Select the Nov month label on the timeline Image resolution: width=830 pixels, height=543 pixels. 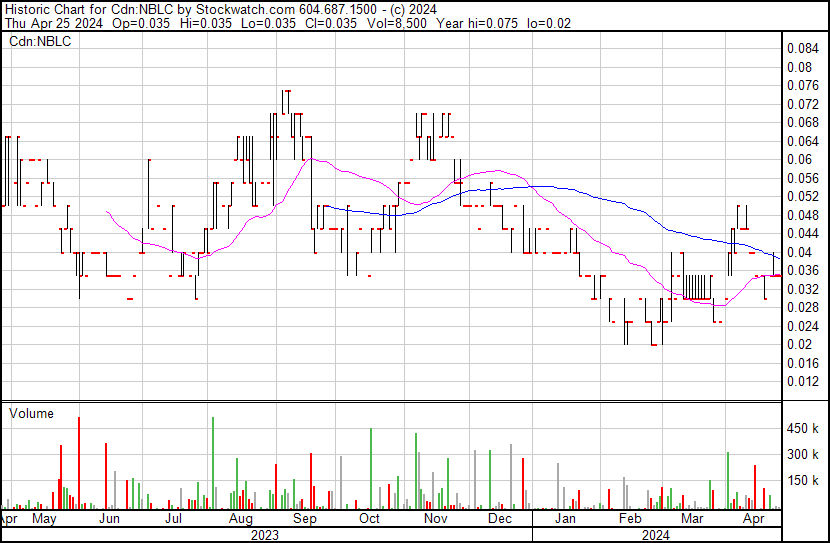pos(434,519)
